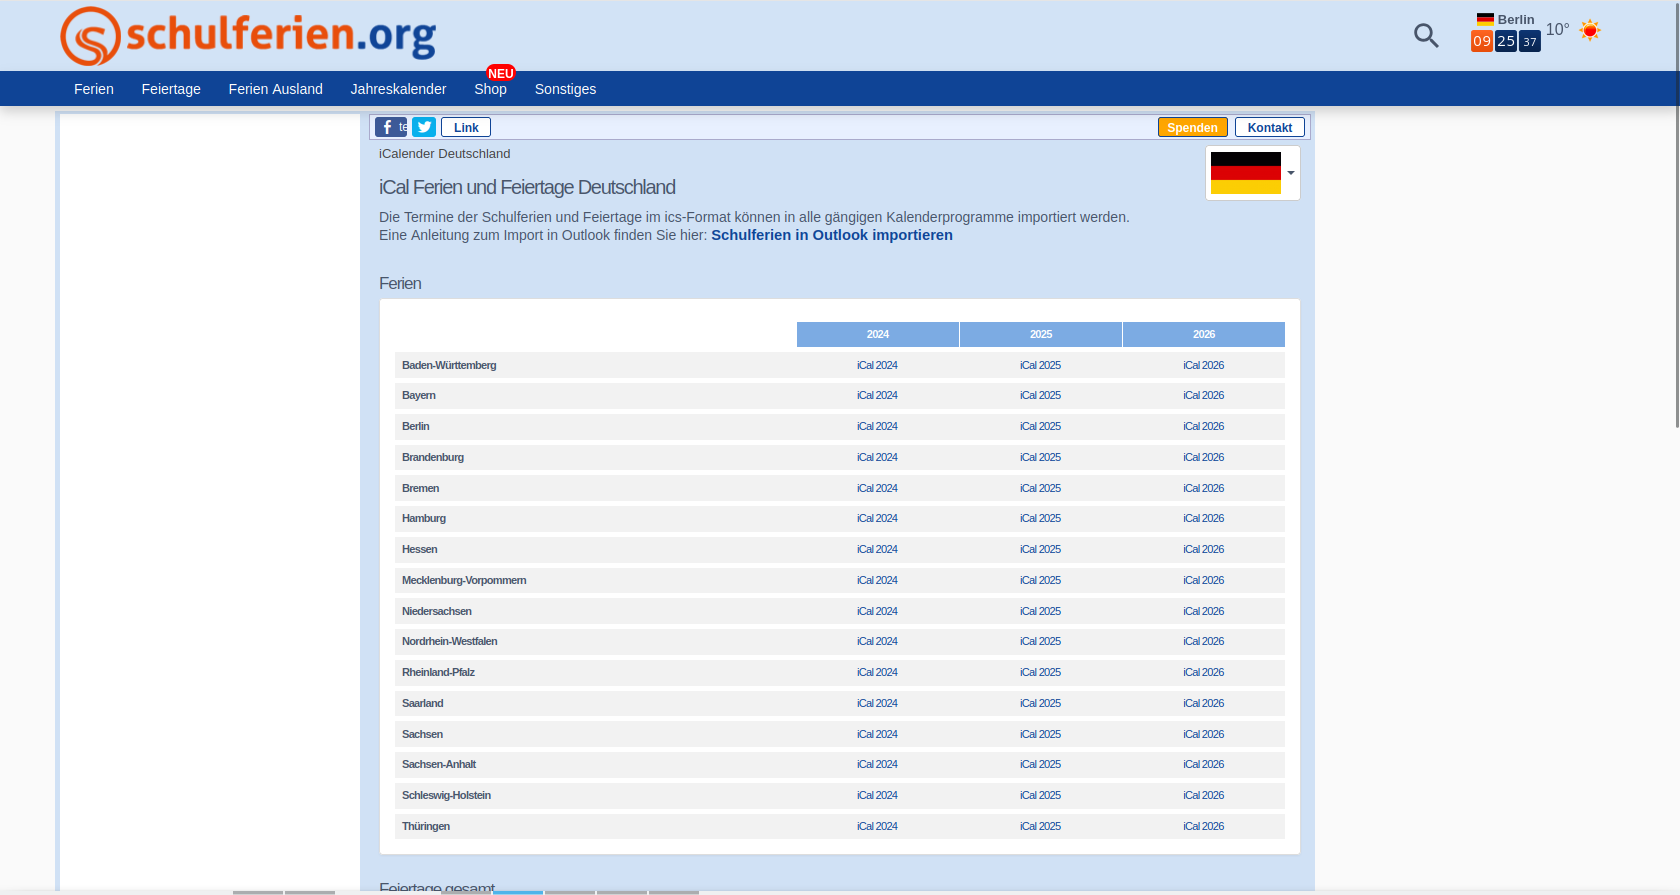This screenshot has width=1680, height=895.
Task: Download iCal 2025 for Bayern
Action: click(1040, 395)
